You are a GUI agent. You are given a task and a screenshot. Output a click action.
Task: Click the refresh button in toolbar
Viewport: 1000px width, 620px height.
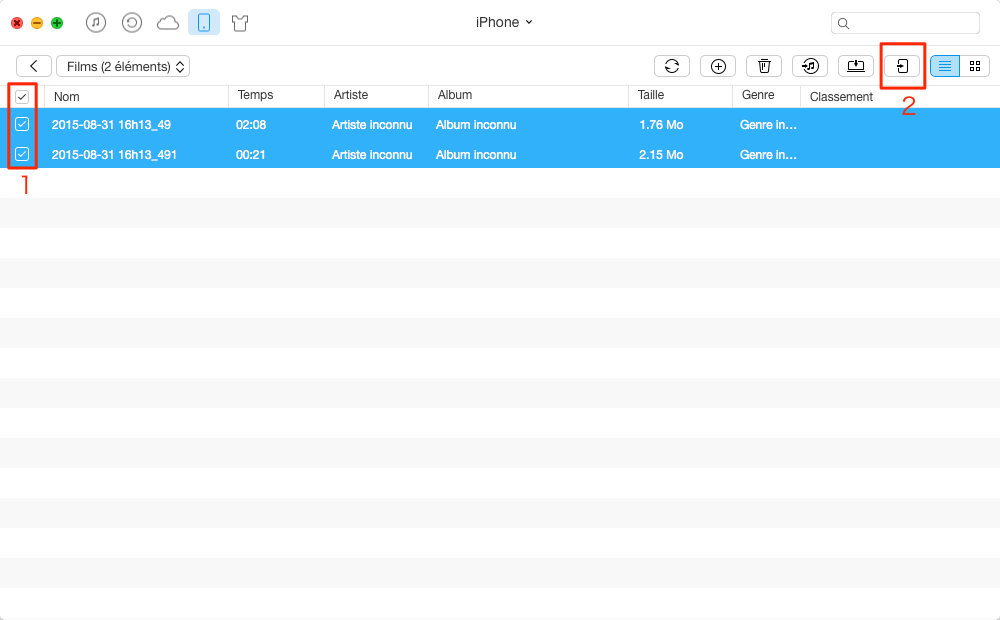pos(672,66)
